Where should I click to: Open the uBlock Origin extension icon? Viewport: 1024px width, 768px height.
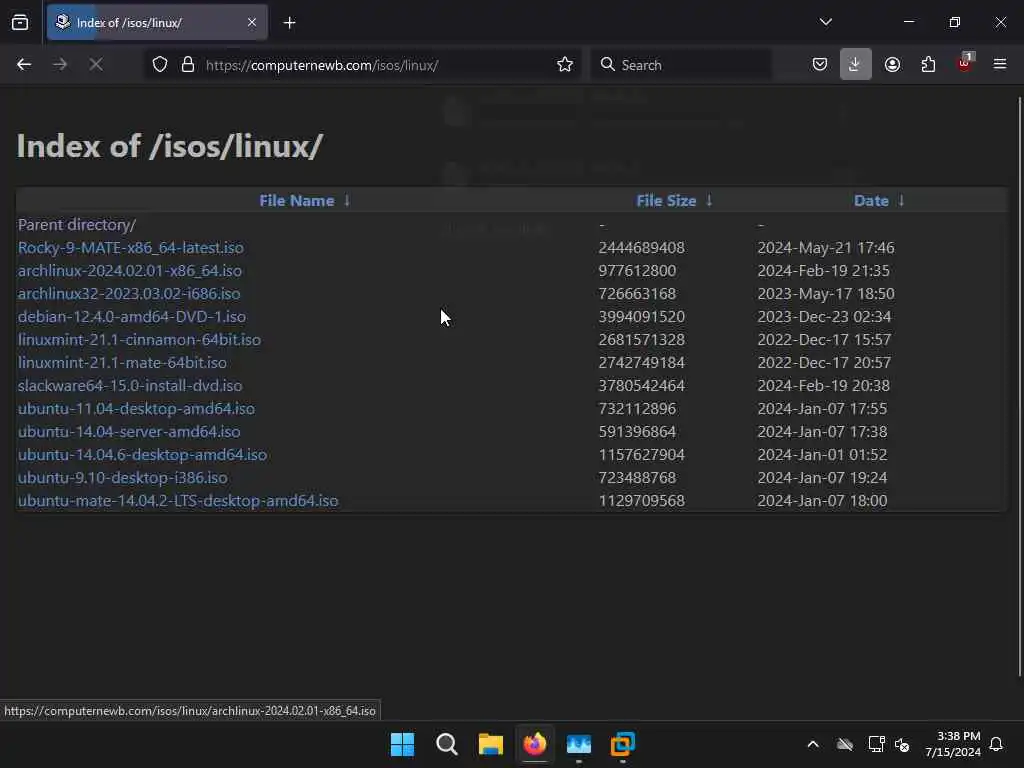pyautogui.click(x=965, y=63)
